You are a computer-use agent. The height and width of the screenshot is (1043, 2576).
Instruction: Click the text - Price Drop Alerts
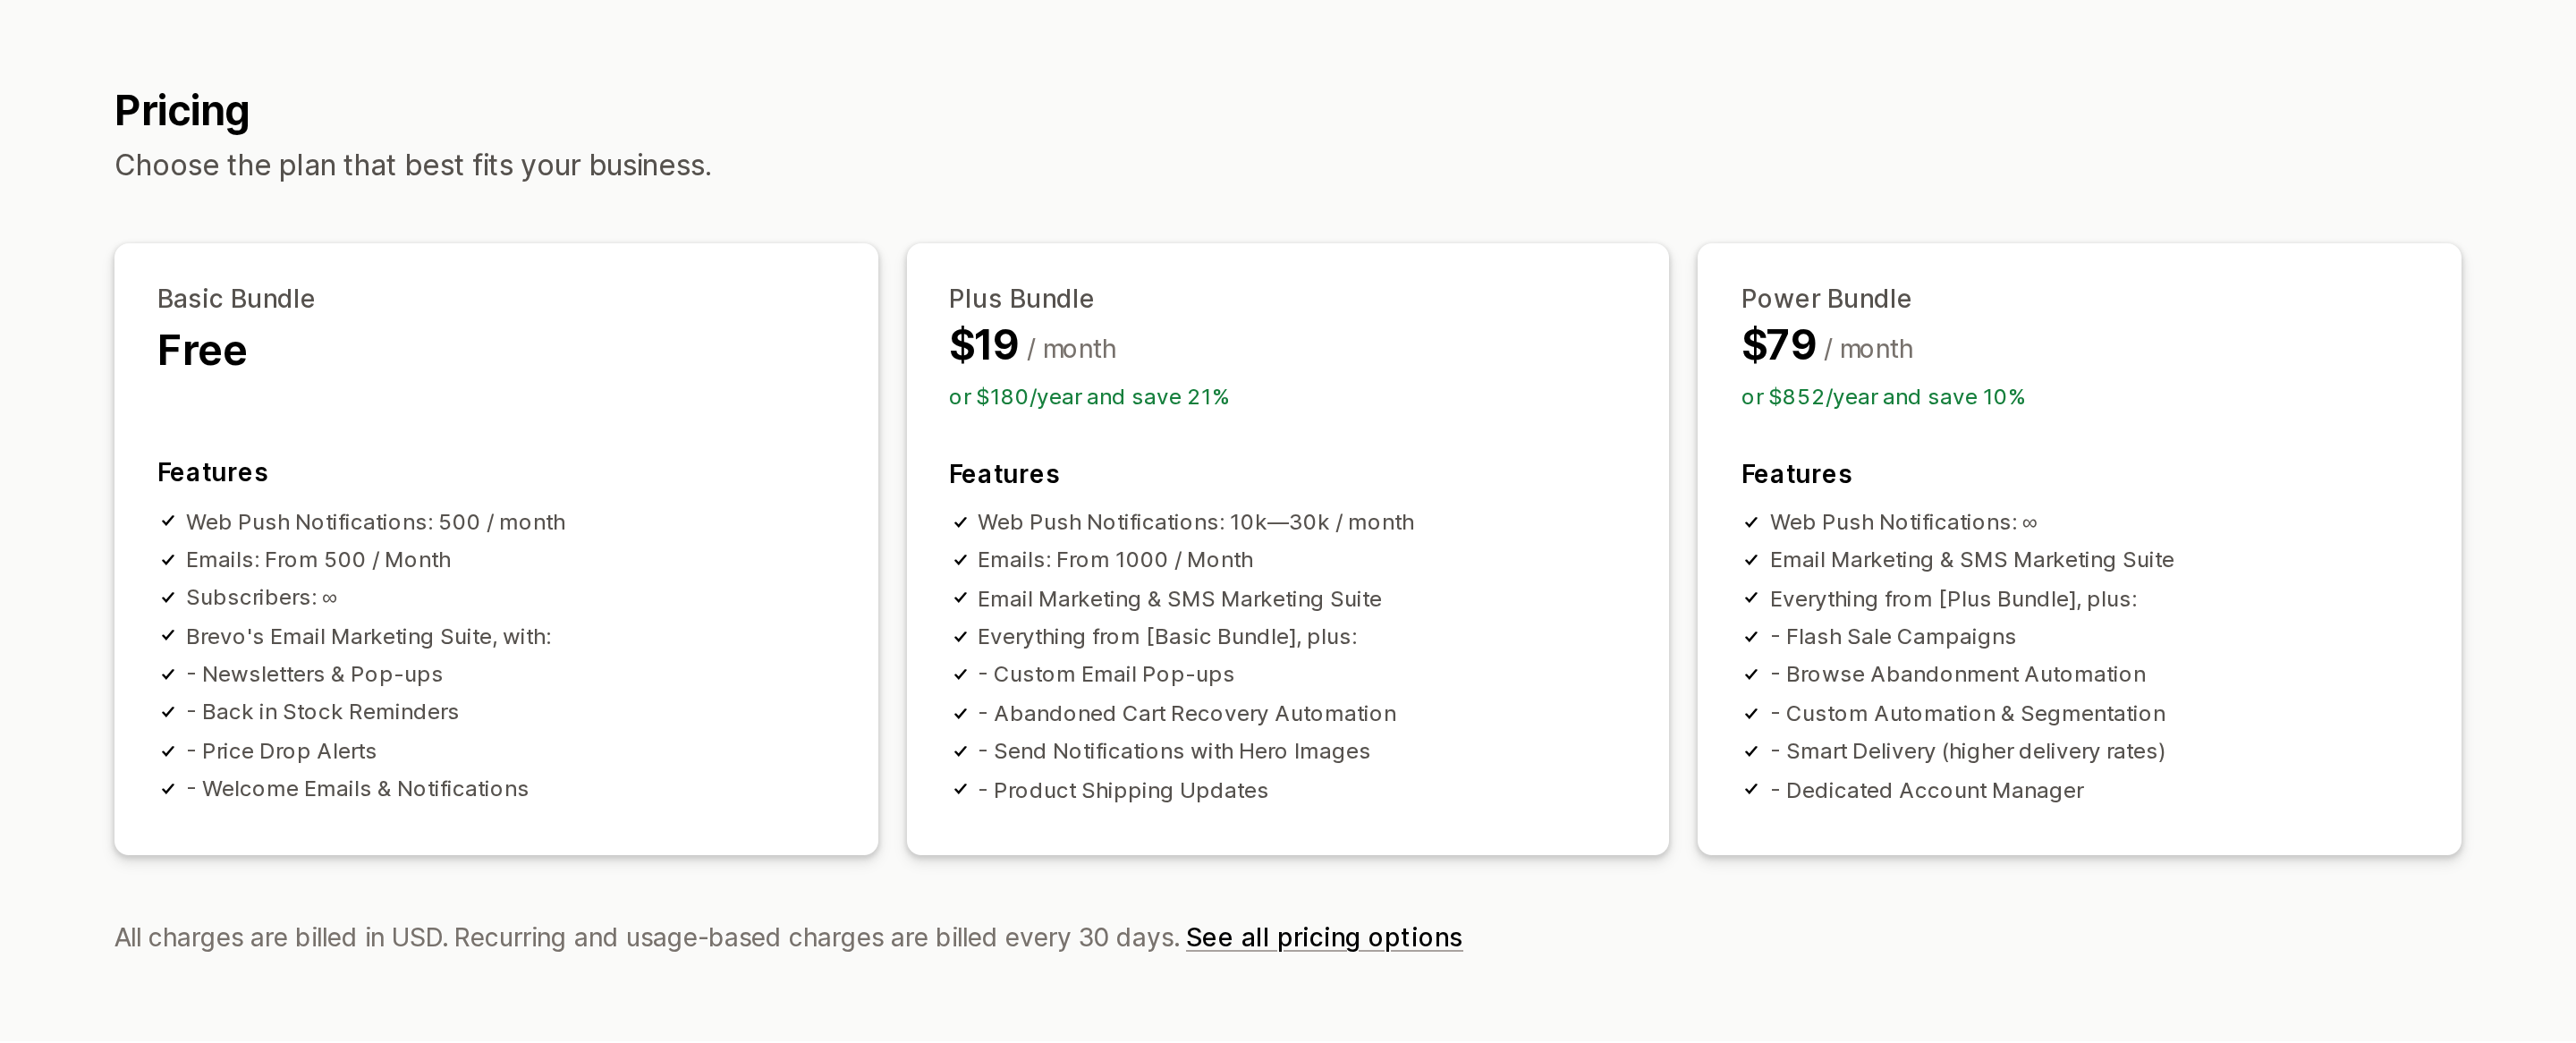(x=281, y=751)
